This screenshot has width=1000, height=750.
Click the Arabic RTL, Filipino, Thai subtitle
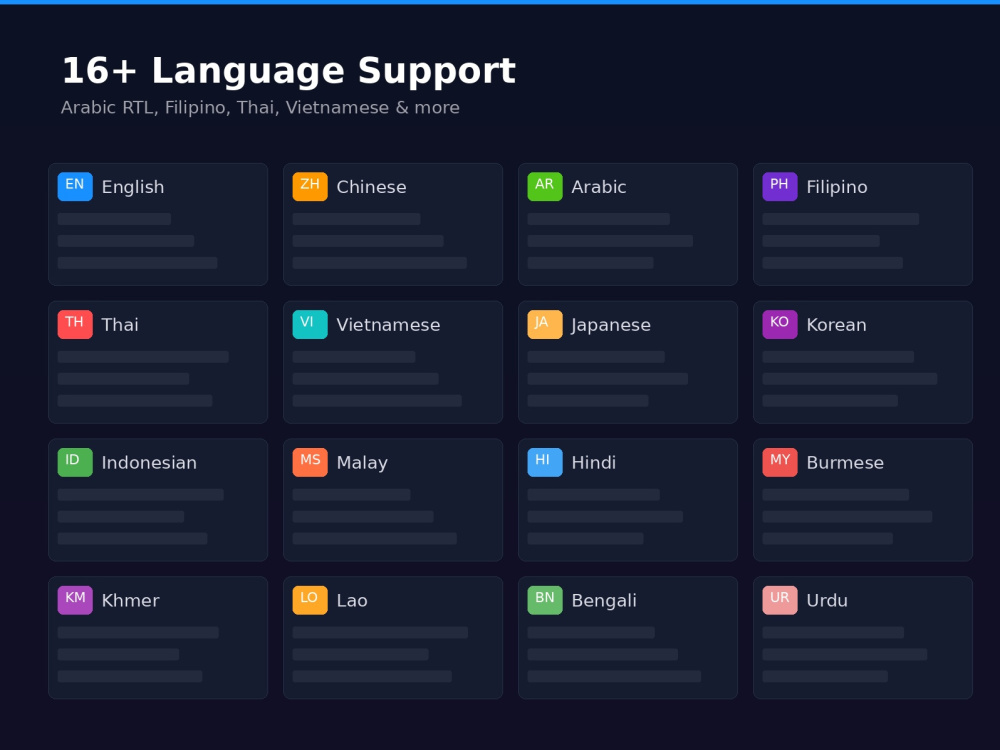click(x=260, y=108)
